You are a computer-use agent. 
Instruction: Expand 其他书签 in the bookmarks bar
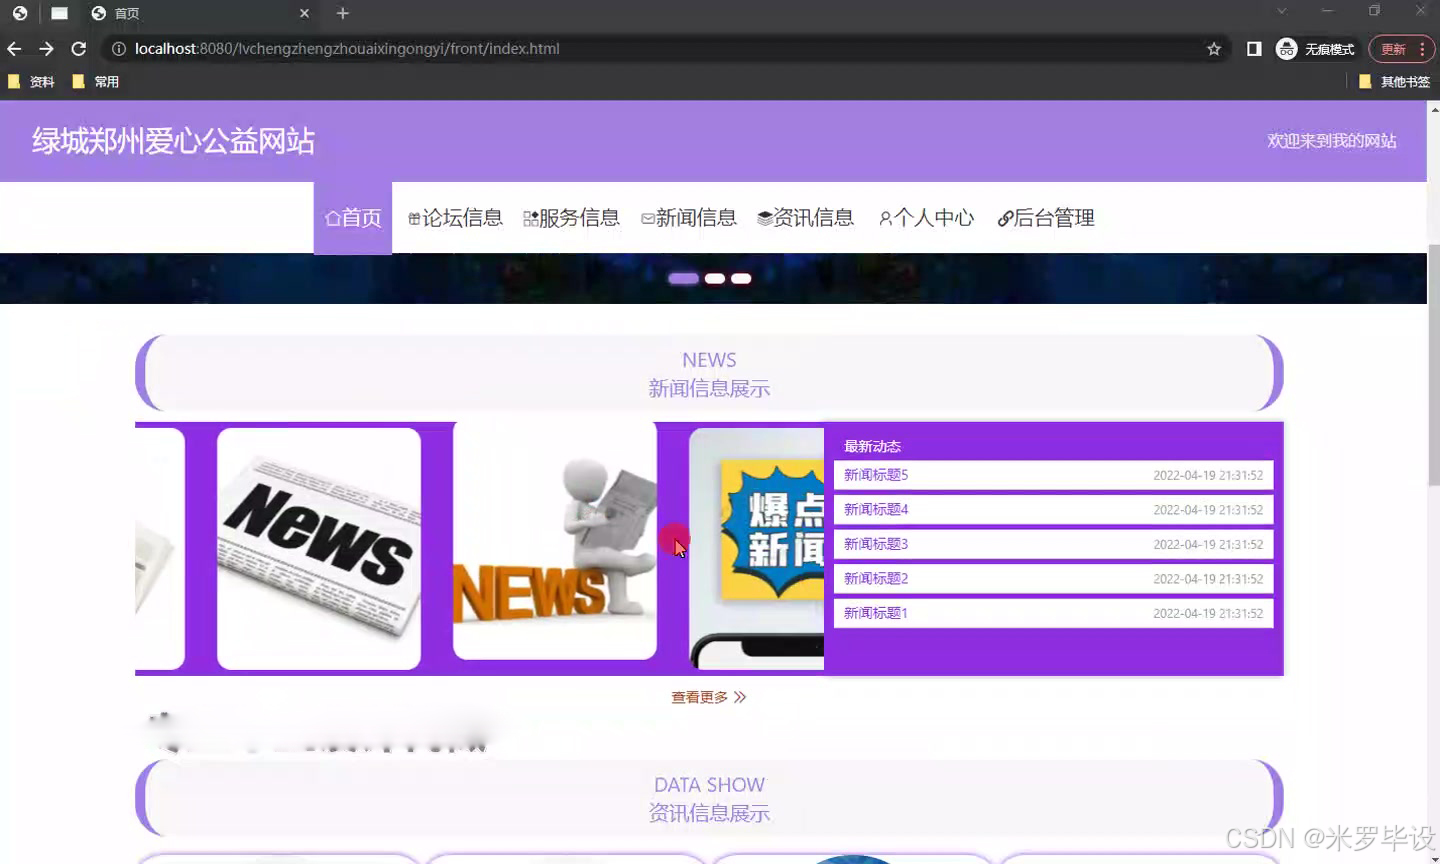coord(1404,81)
